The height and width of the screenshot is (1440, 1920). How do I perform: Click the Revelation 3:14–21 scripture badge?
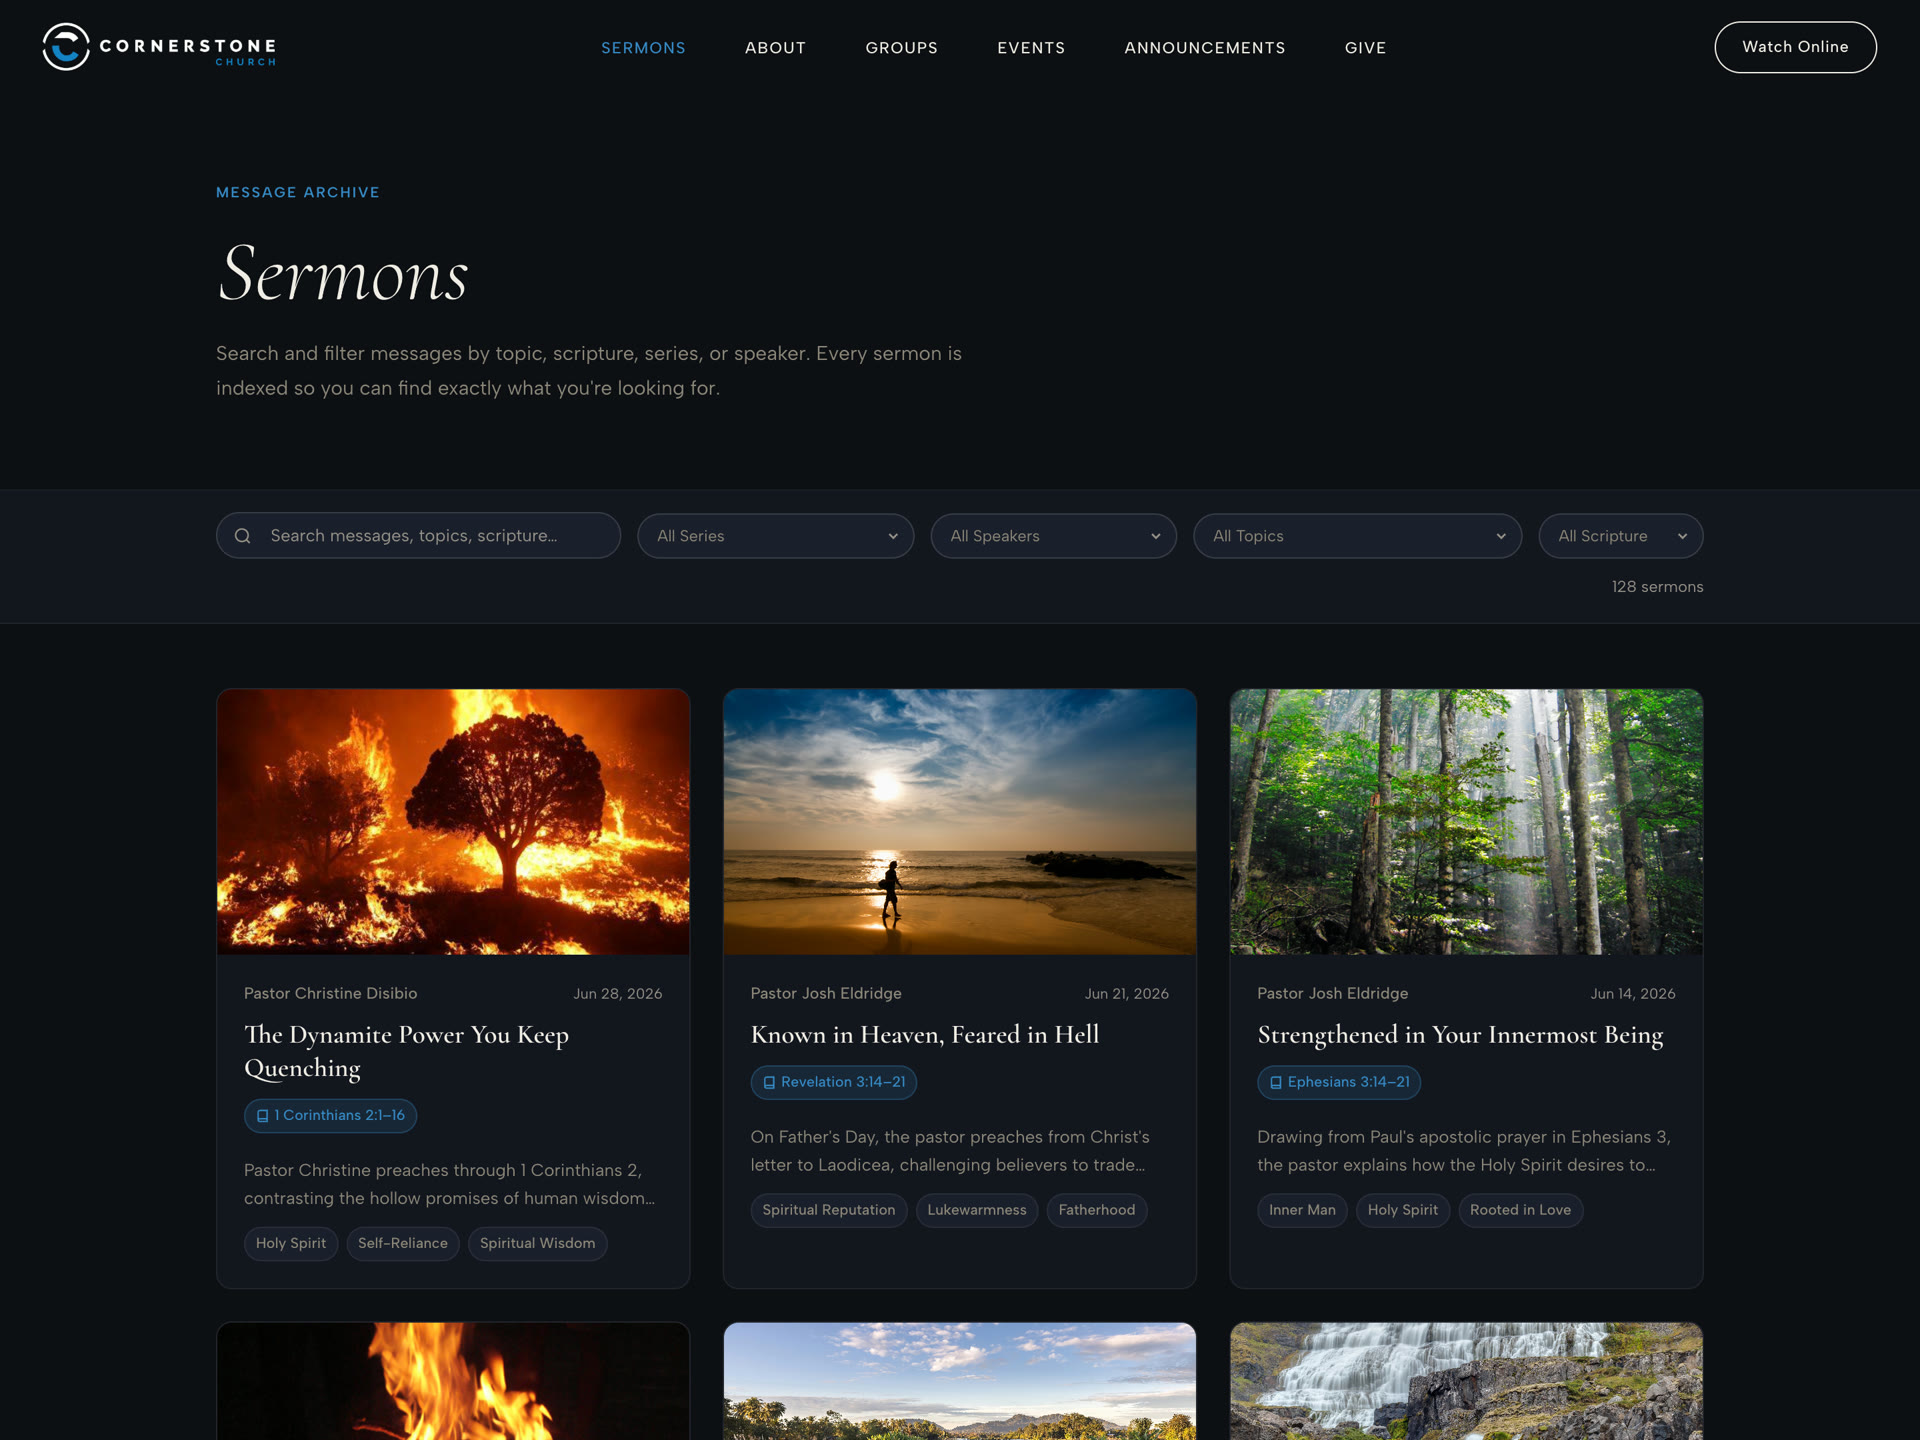coord(833,1083)
